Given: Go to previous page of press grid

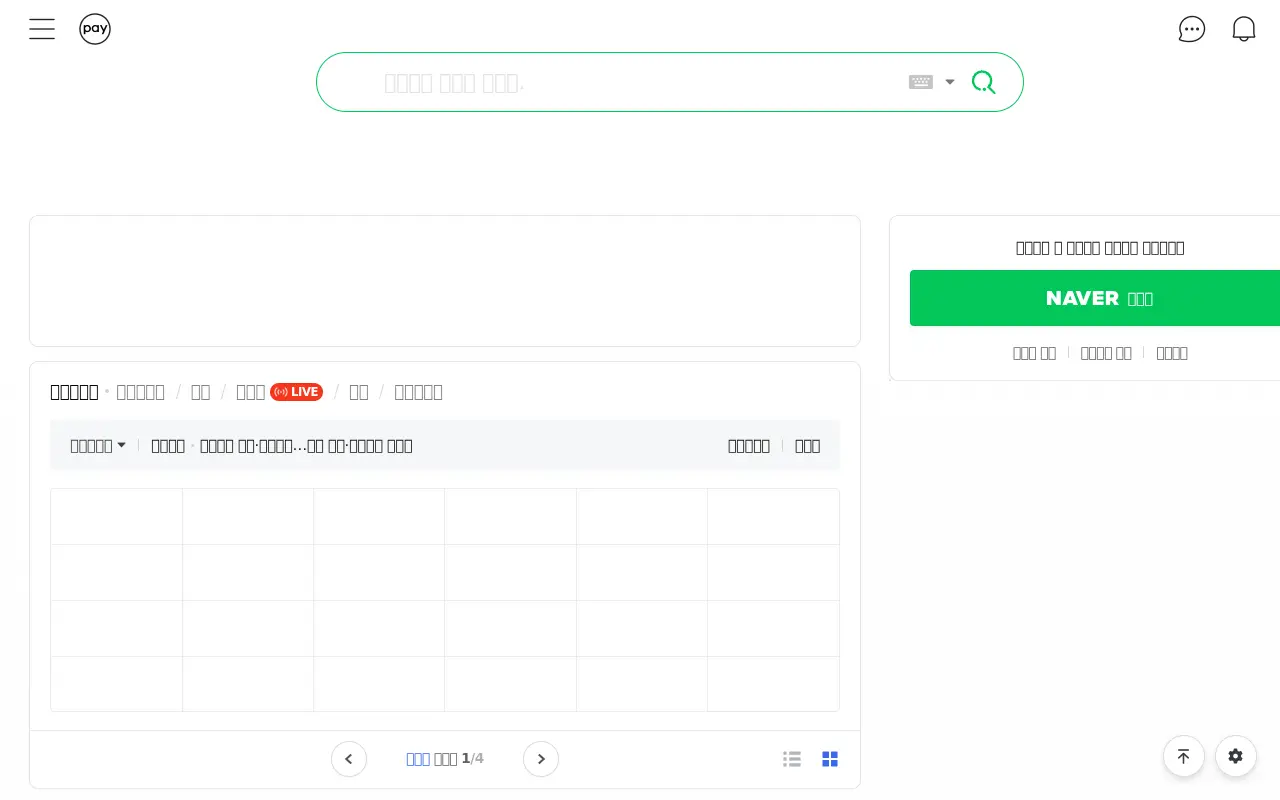Looking at the screenshot, I should pos(349,759).
